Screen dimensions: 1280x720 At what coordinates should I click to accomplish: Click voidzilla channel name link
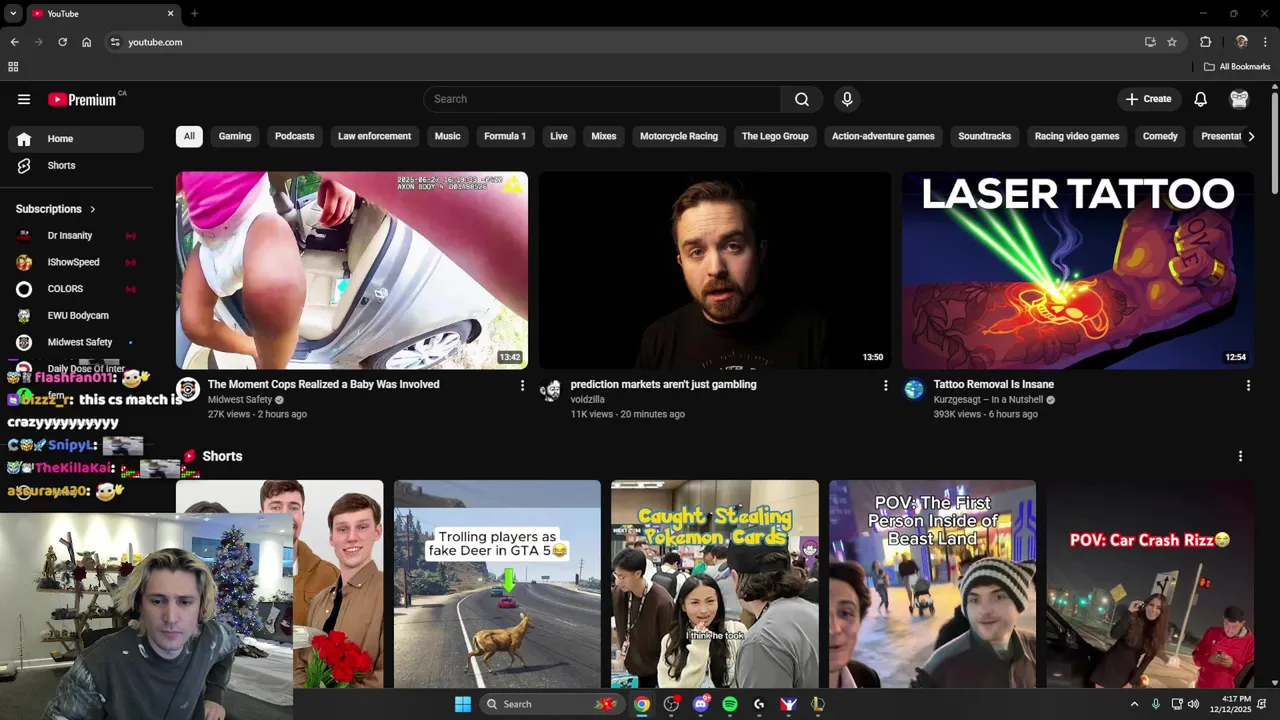587,400
